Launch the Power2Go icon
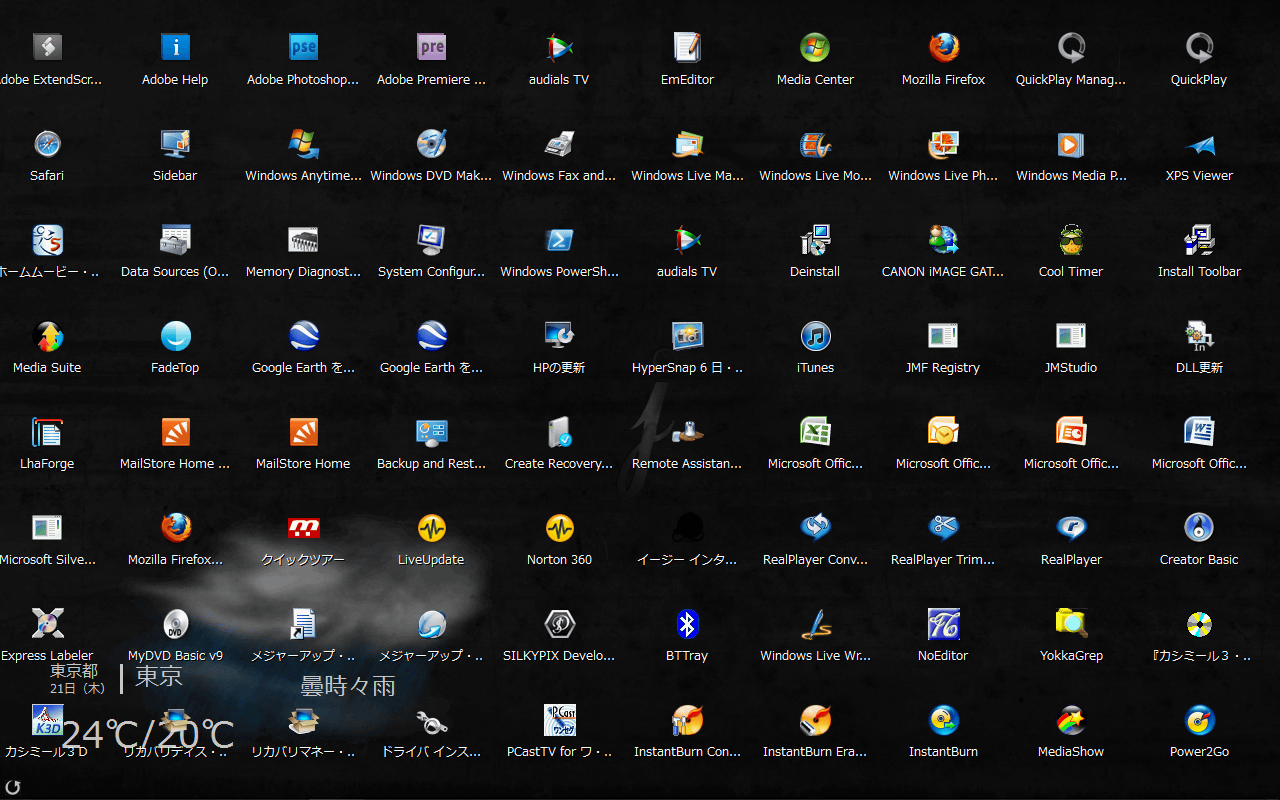The height and width of the screenshot is (800, 1280). pyautogui.click(x=1199, y=719)
